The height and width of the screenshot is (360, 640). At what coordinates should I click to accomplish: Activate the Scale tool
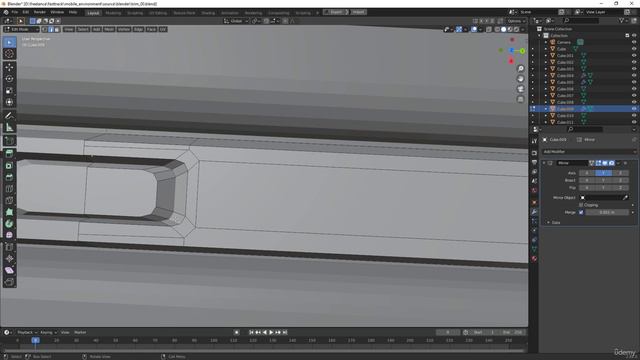click(x=9, y=91)
